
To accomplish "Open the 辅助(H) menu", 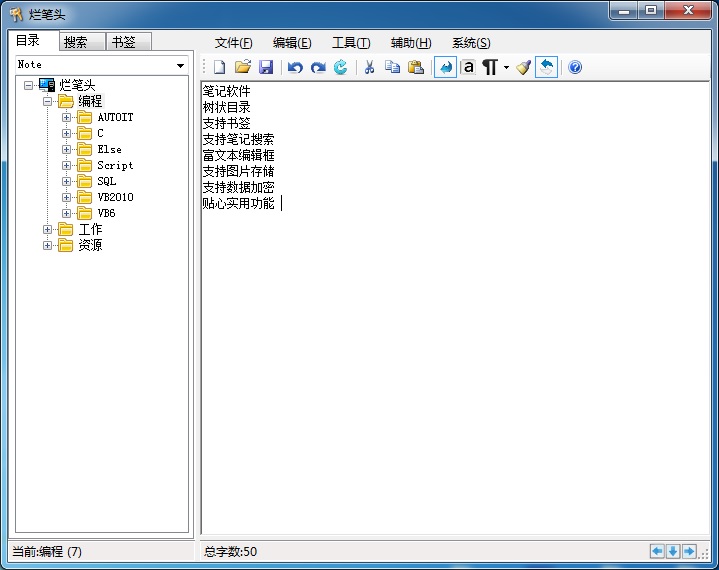I will 411,43.
